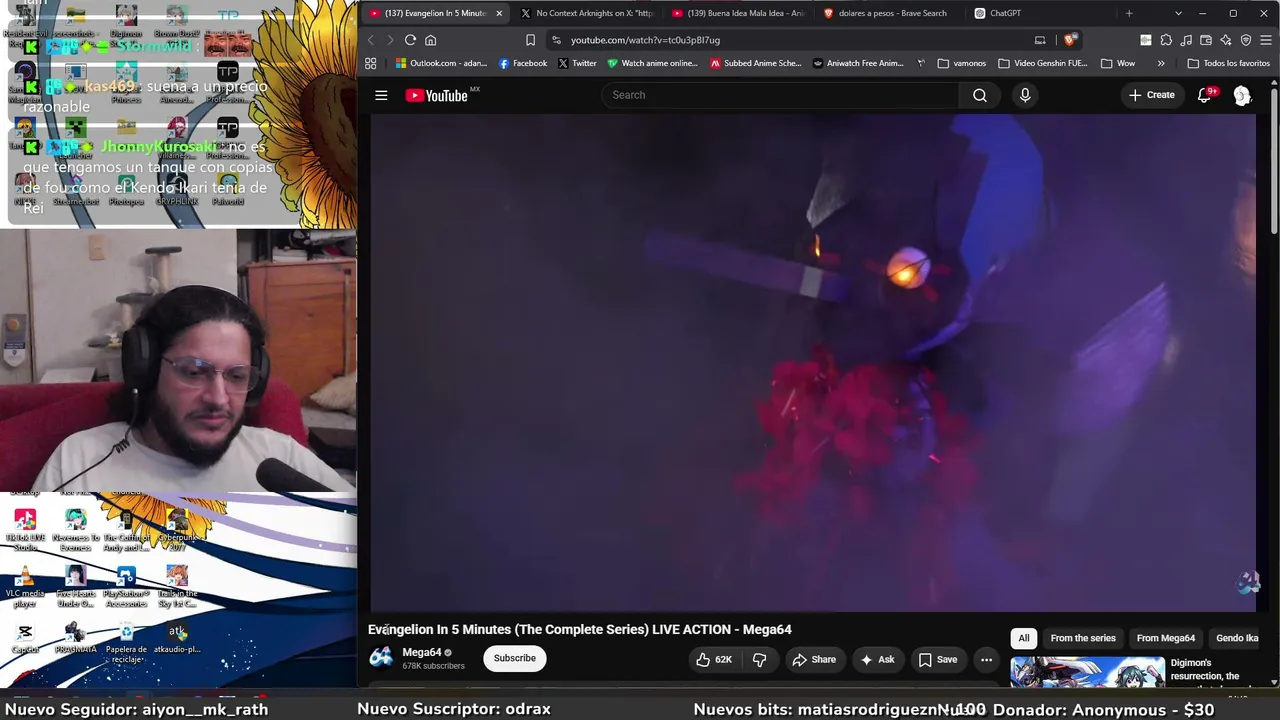Image resolution: width=1280 pixels, height=720 pixels.
Task: Click the YouTube Create button
Action: point(1152,95)
